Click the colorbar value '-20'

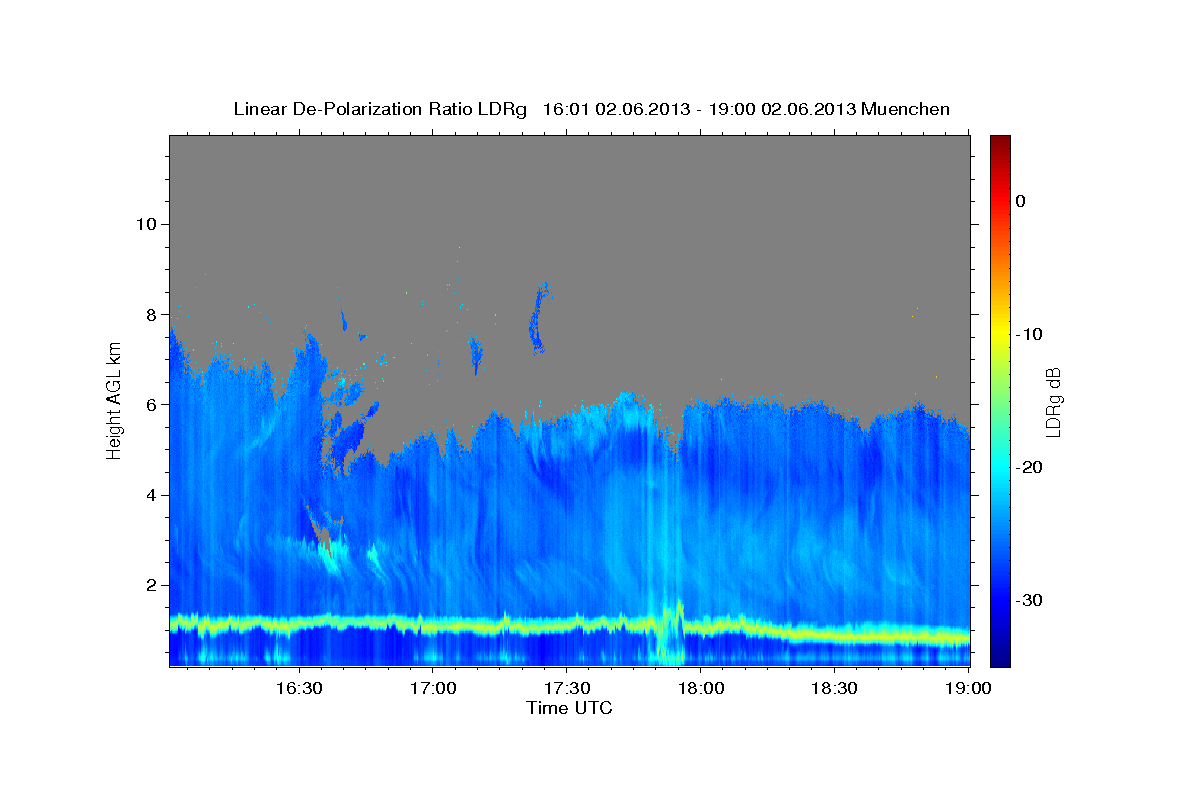[x=1029, y=467]
